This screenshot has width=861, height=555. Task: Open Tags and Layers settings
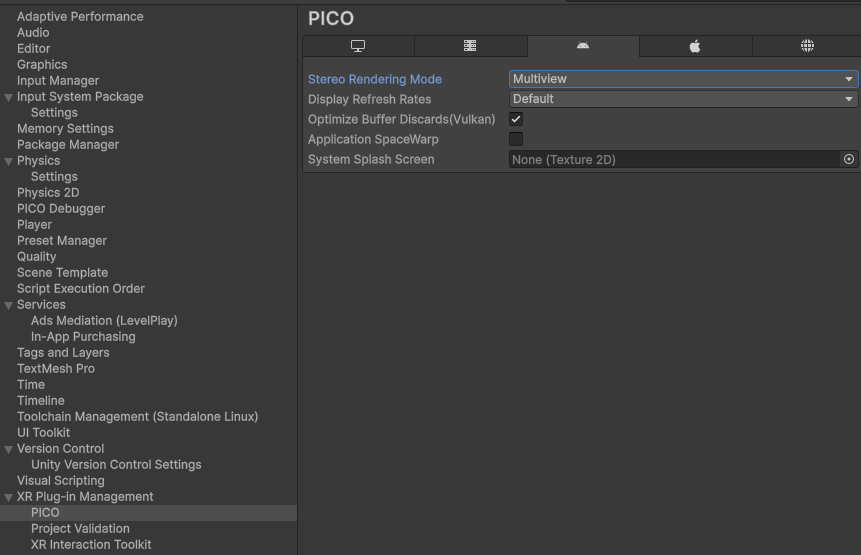point(63,352)
